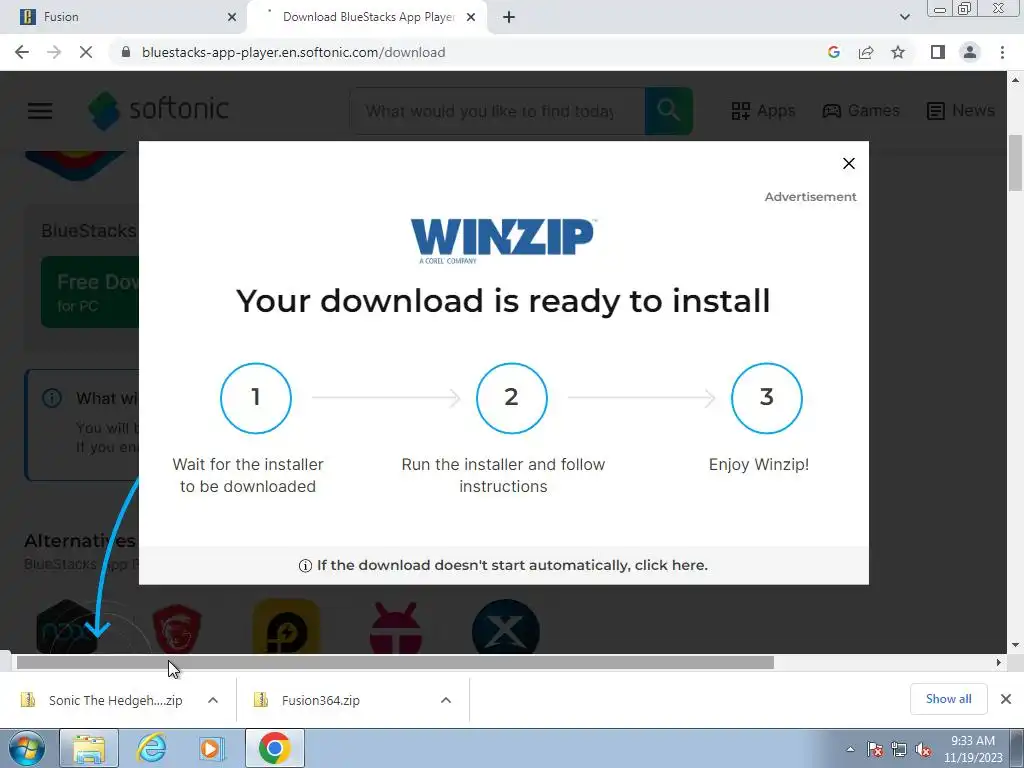
Task: Click the muted volume tray icon
Action: [x=923, y=749]
